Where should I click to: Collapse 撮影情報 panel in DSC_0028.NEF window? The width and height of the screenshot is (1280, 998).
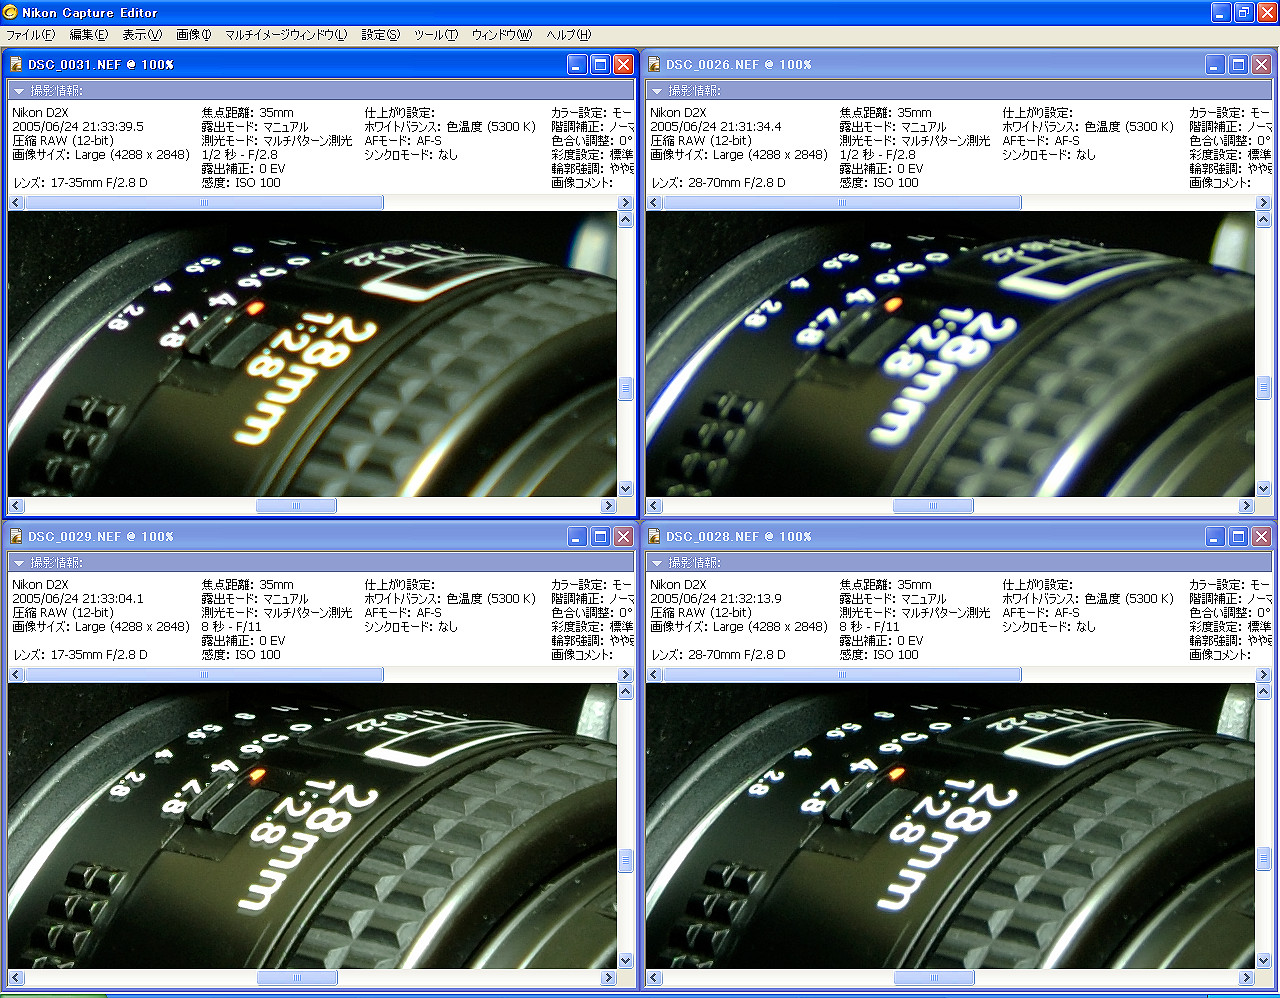[x=657, y=563]
